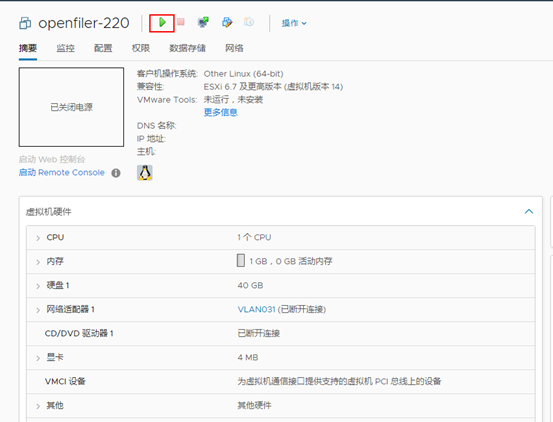
Task: Expand the 网络适配器 1 row
Action: [38, 310]
